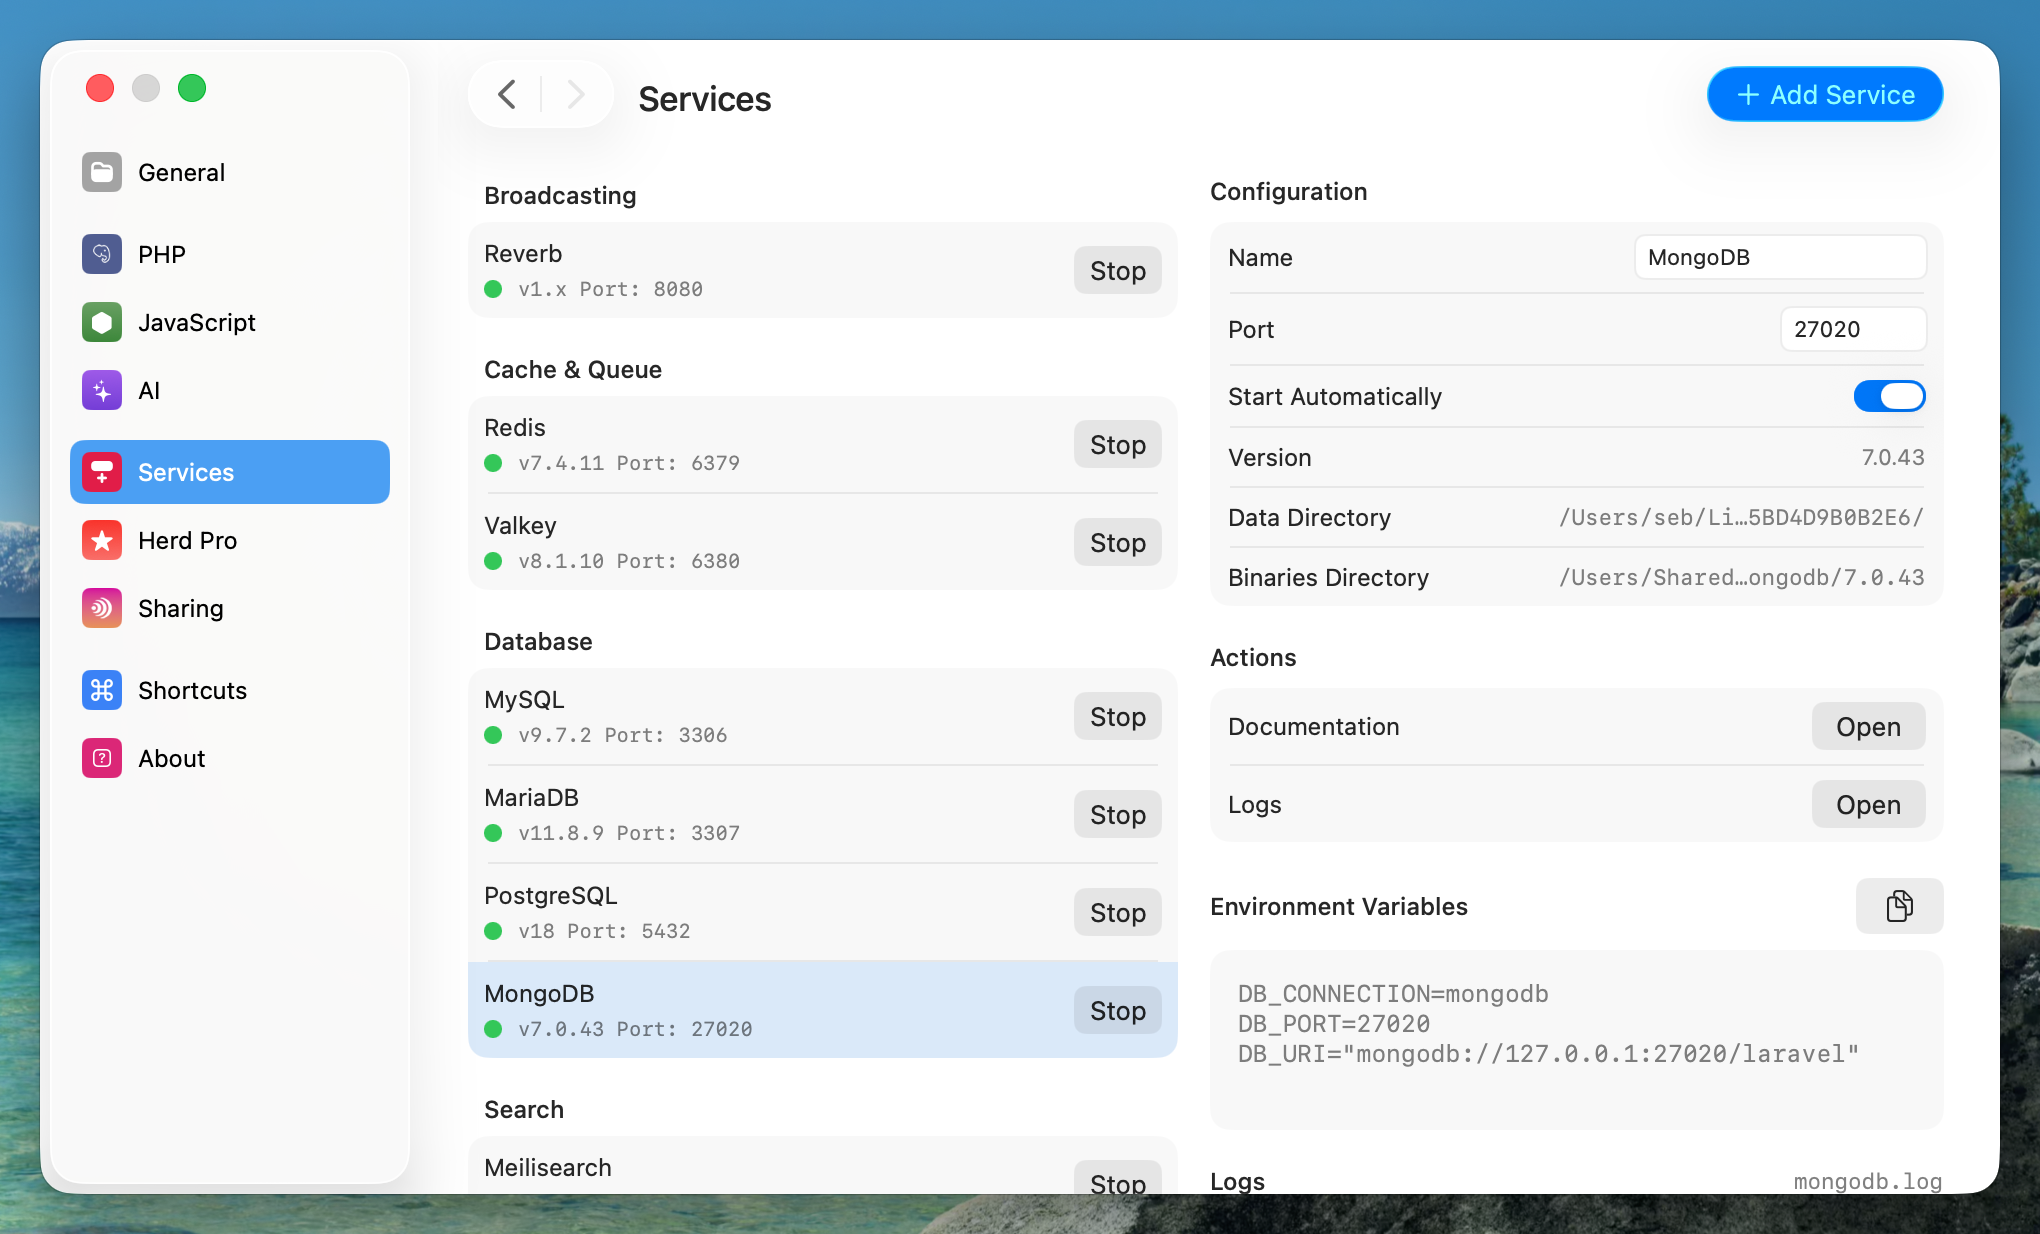
Task: Stop the Reverb service
Action: 1118,270
